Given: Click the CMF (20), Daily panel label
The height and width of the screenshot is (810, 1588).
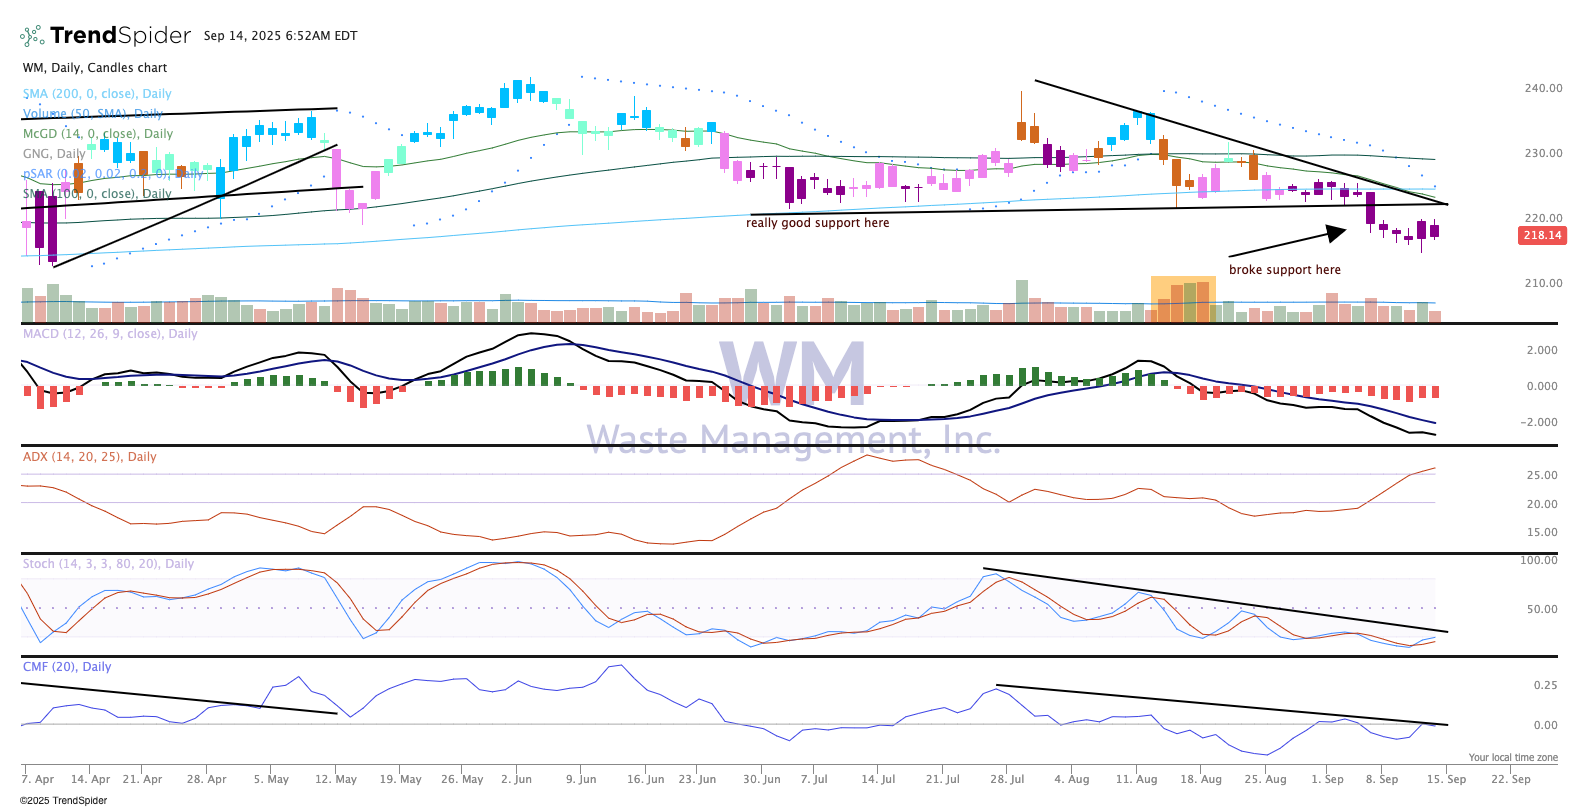Looking at the screenshot, I should (67, 667).
